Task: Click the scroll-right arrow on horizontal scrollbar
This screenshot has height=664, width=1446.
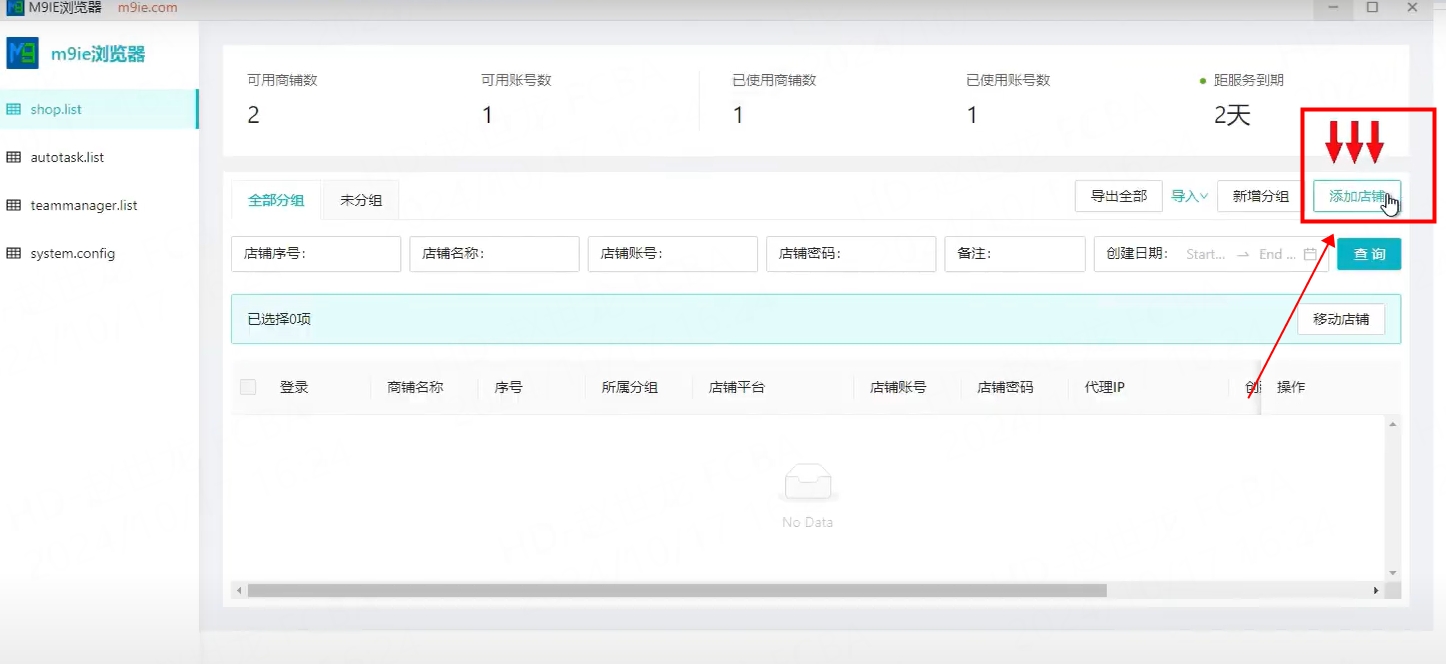Action: [x=1376, y=591]
